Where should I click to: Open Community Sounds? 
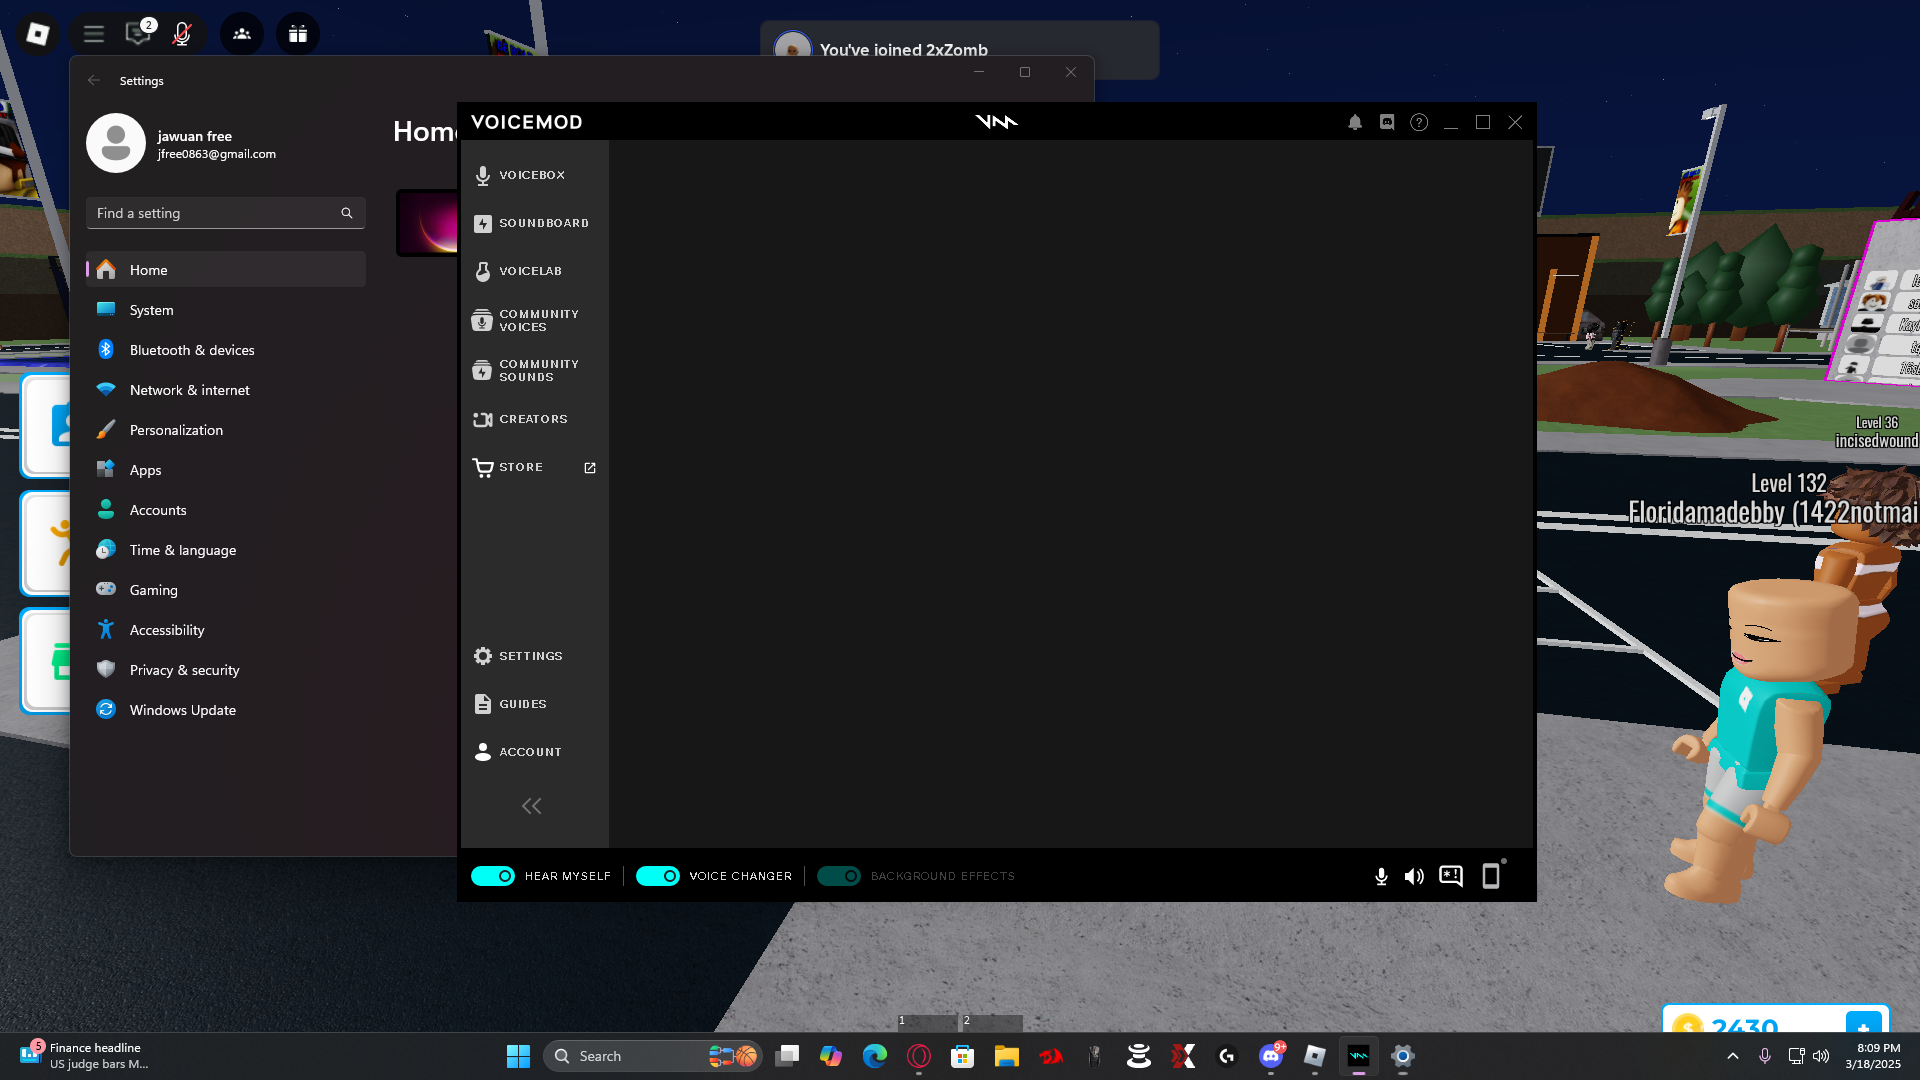[535, 370]
